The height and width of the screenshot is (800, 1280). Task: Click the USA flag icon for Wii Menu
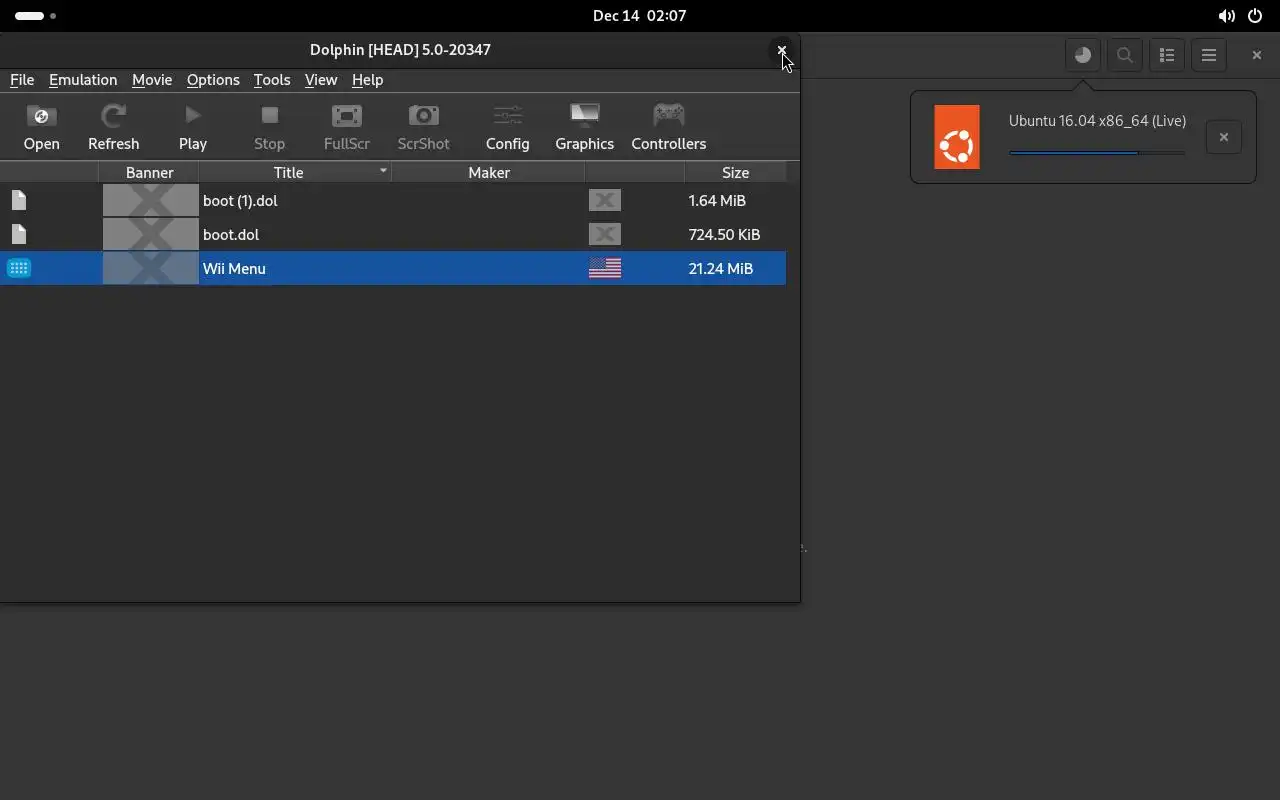point(605,268)
